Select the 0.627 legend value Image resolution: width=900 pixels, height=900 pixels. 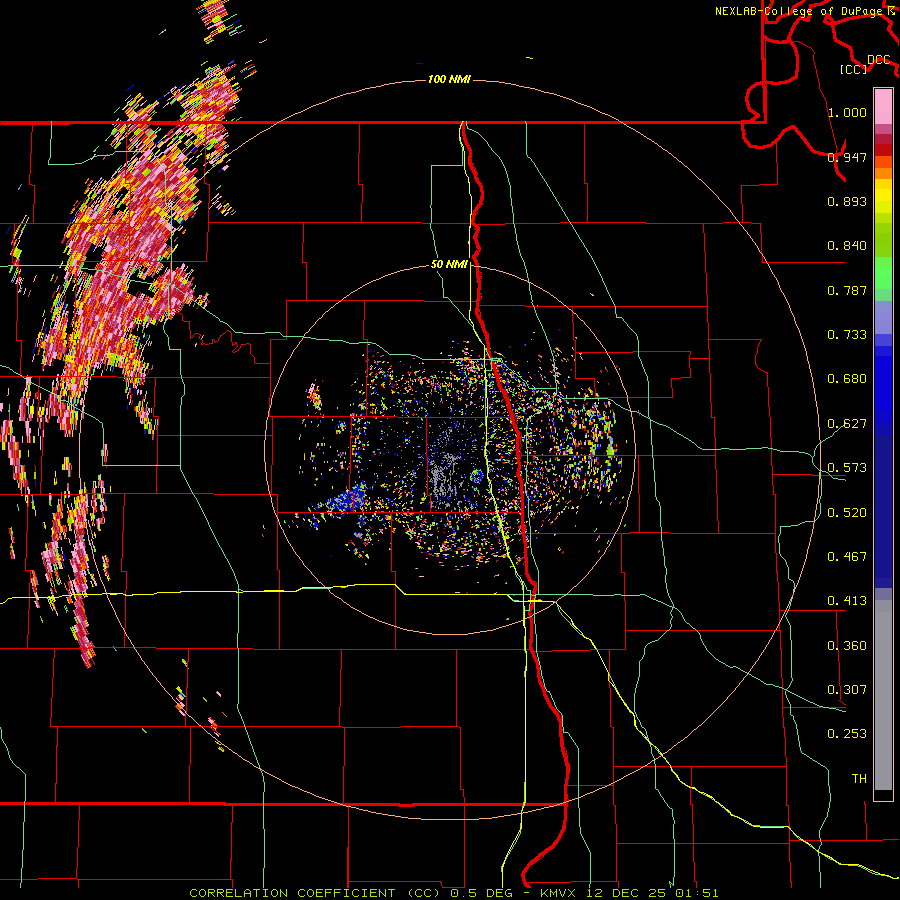click(847, 424)
